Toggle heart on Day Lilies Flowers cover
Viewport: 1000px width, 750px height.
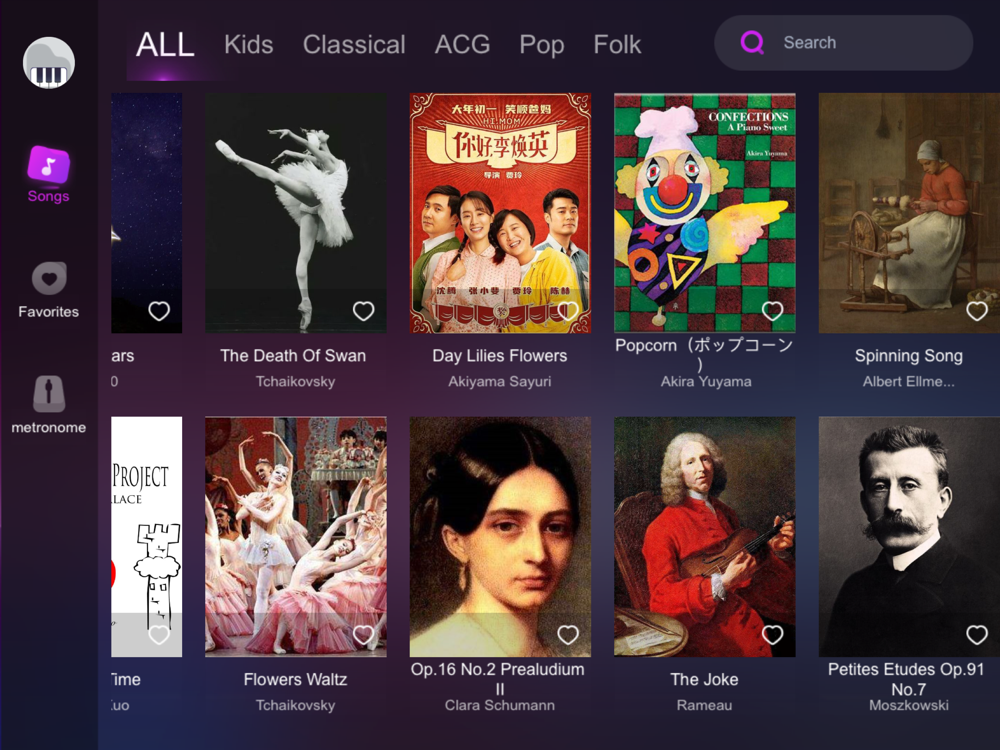[568, 311]
